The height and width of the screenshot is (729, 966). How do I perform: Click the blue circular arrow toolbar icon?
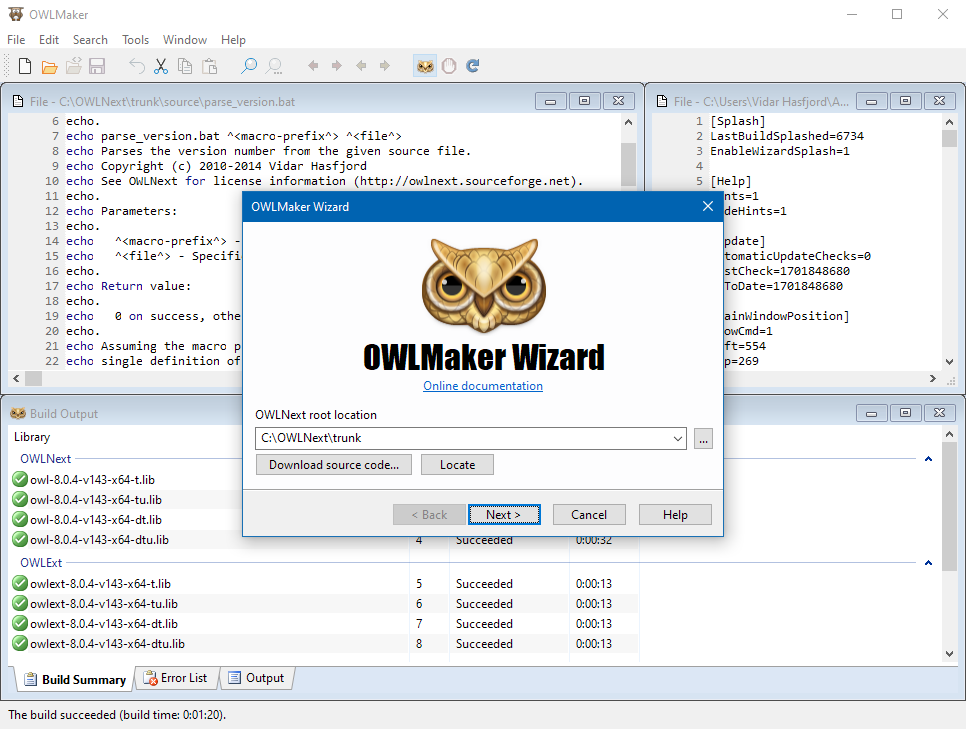coord(473,66)
